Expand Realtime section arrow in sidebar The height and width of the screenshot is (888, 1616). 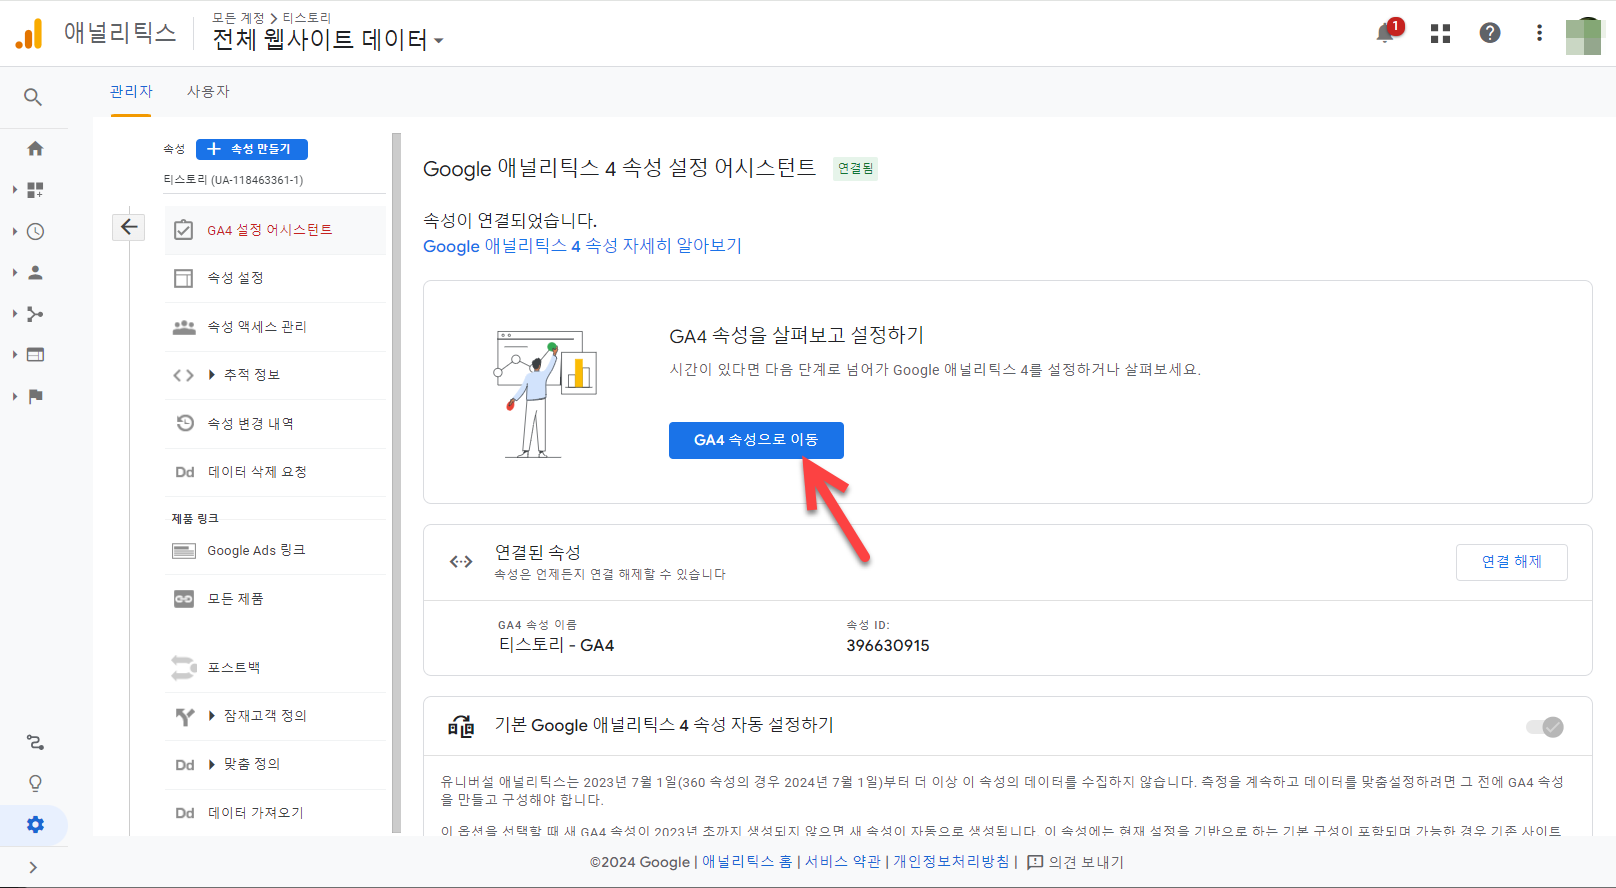pyautogui.click(x=14, y=231)
